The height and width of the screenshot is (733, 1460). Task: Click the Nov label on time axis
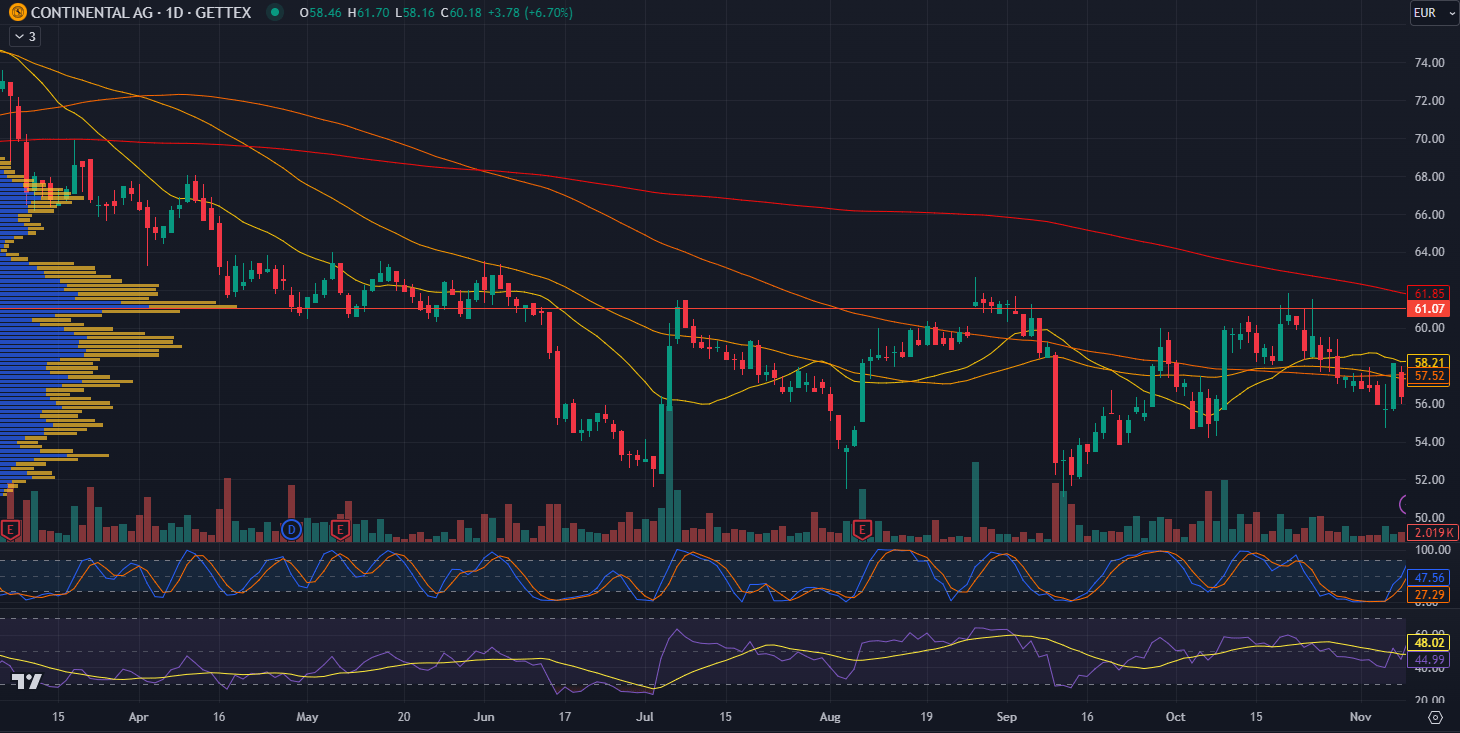1361,717
